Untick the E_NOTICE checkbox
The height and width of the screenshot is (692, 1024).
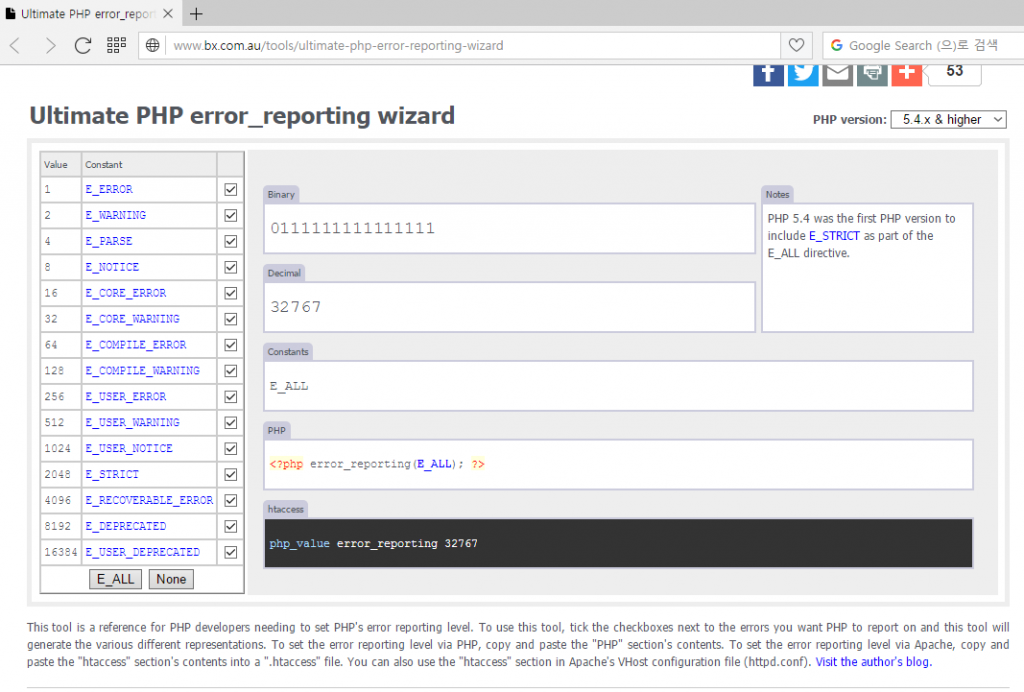click(x=231, y=267)
